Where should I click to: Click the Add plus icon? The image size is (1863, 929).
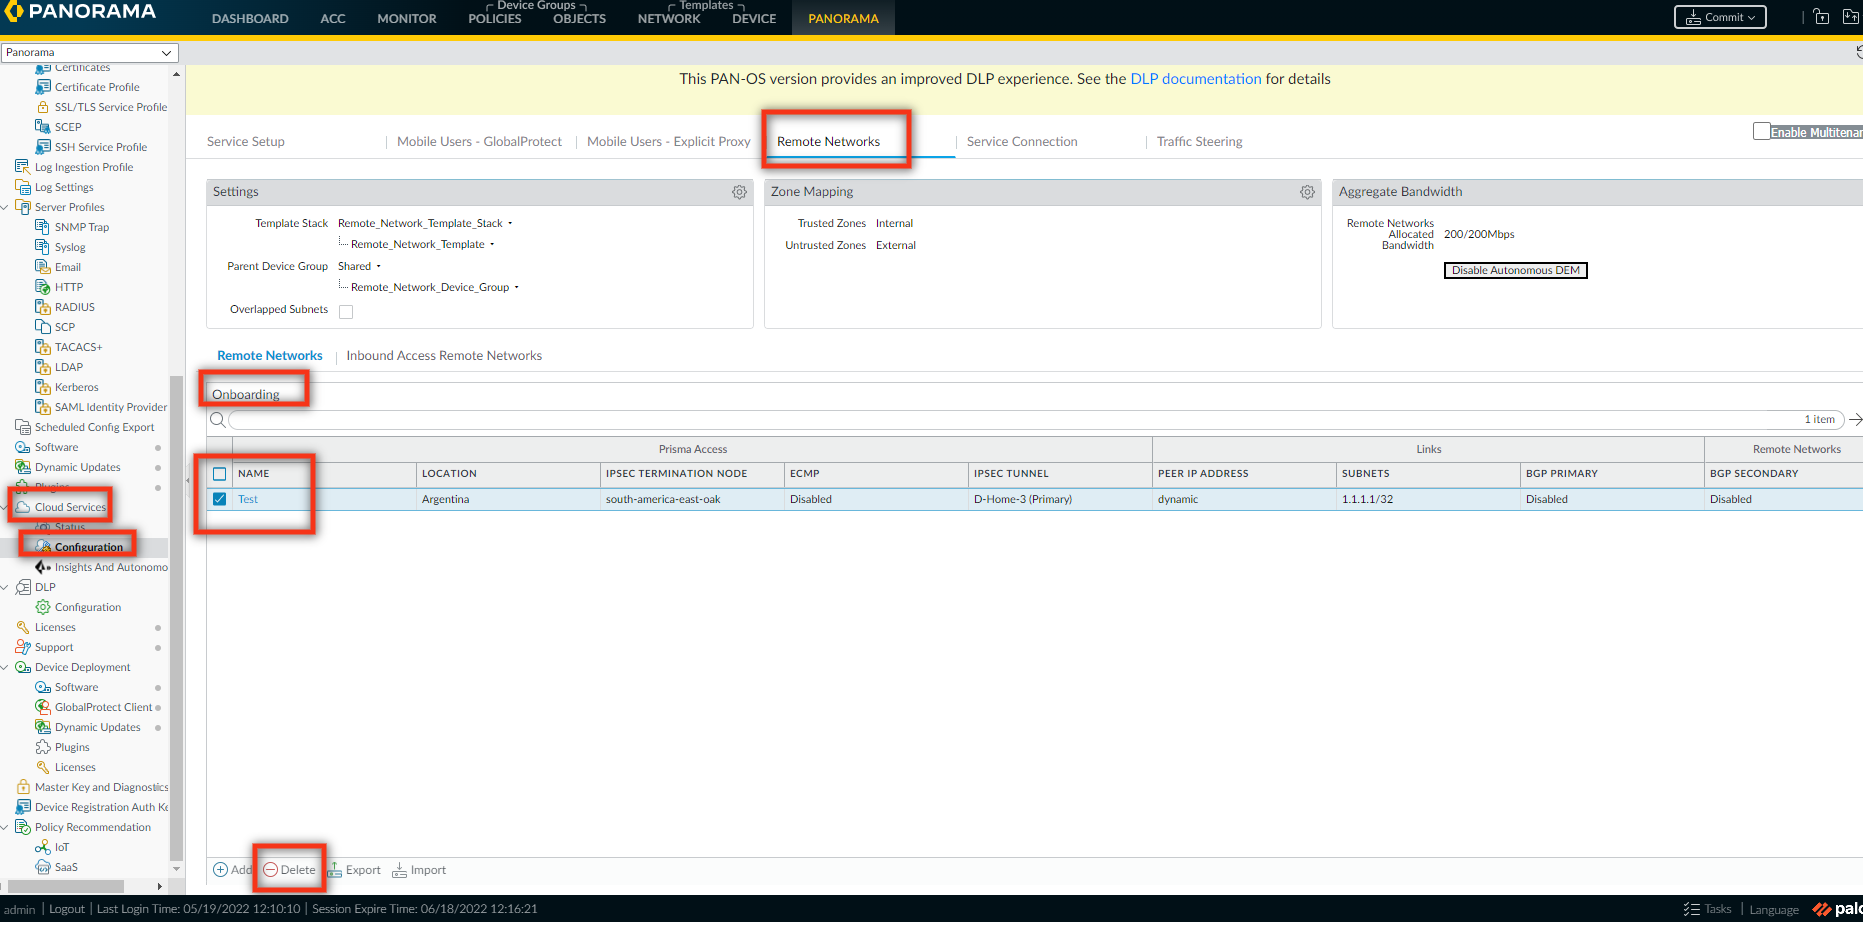click(221, 870)
